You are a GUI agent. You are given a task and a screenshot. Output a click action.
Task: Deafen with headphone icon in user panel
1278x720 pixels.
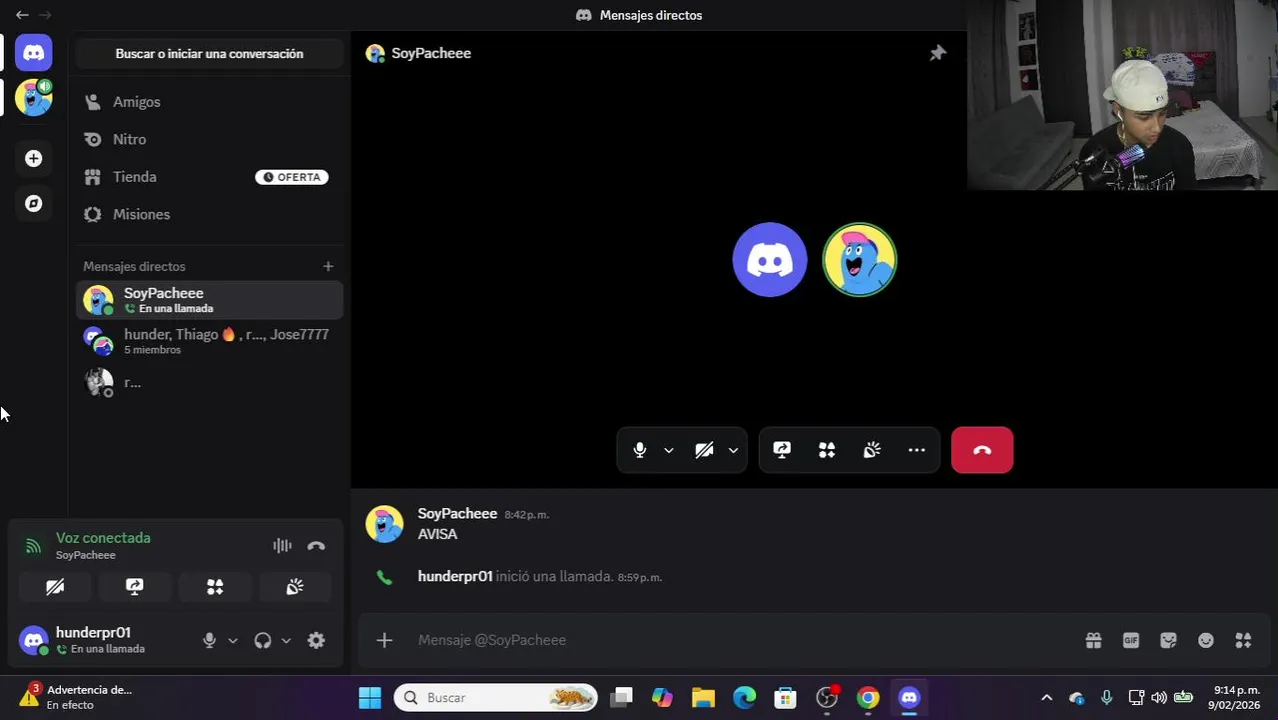pos(263,641)
